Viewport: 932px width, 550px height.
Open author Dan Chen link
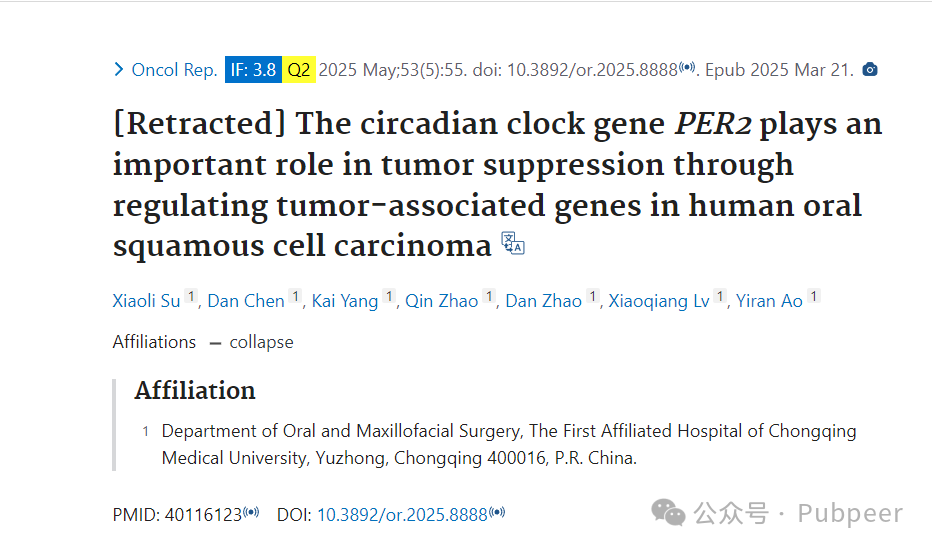245,301
